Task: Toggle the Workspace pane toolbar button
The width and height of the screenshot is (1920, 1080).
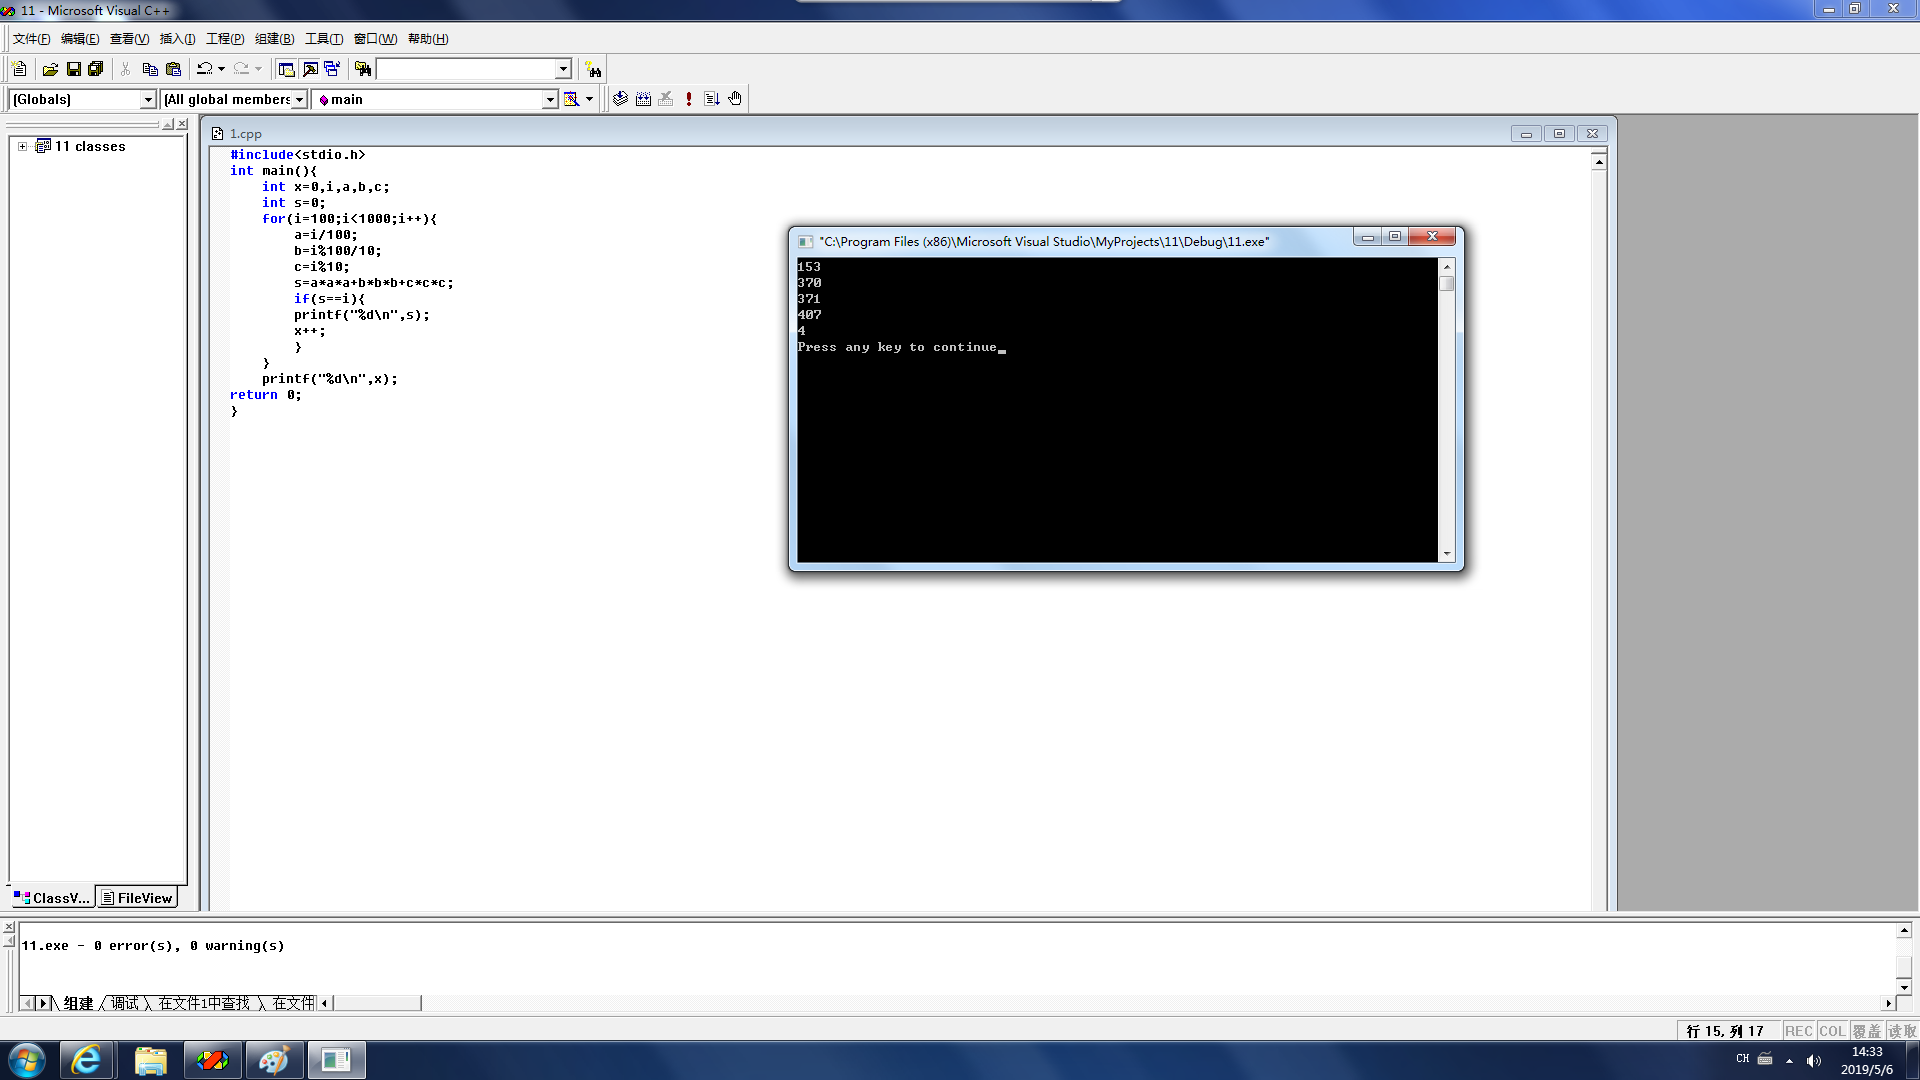Action: [x=286, y=69]
